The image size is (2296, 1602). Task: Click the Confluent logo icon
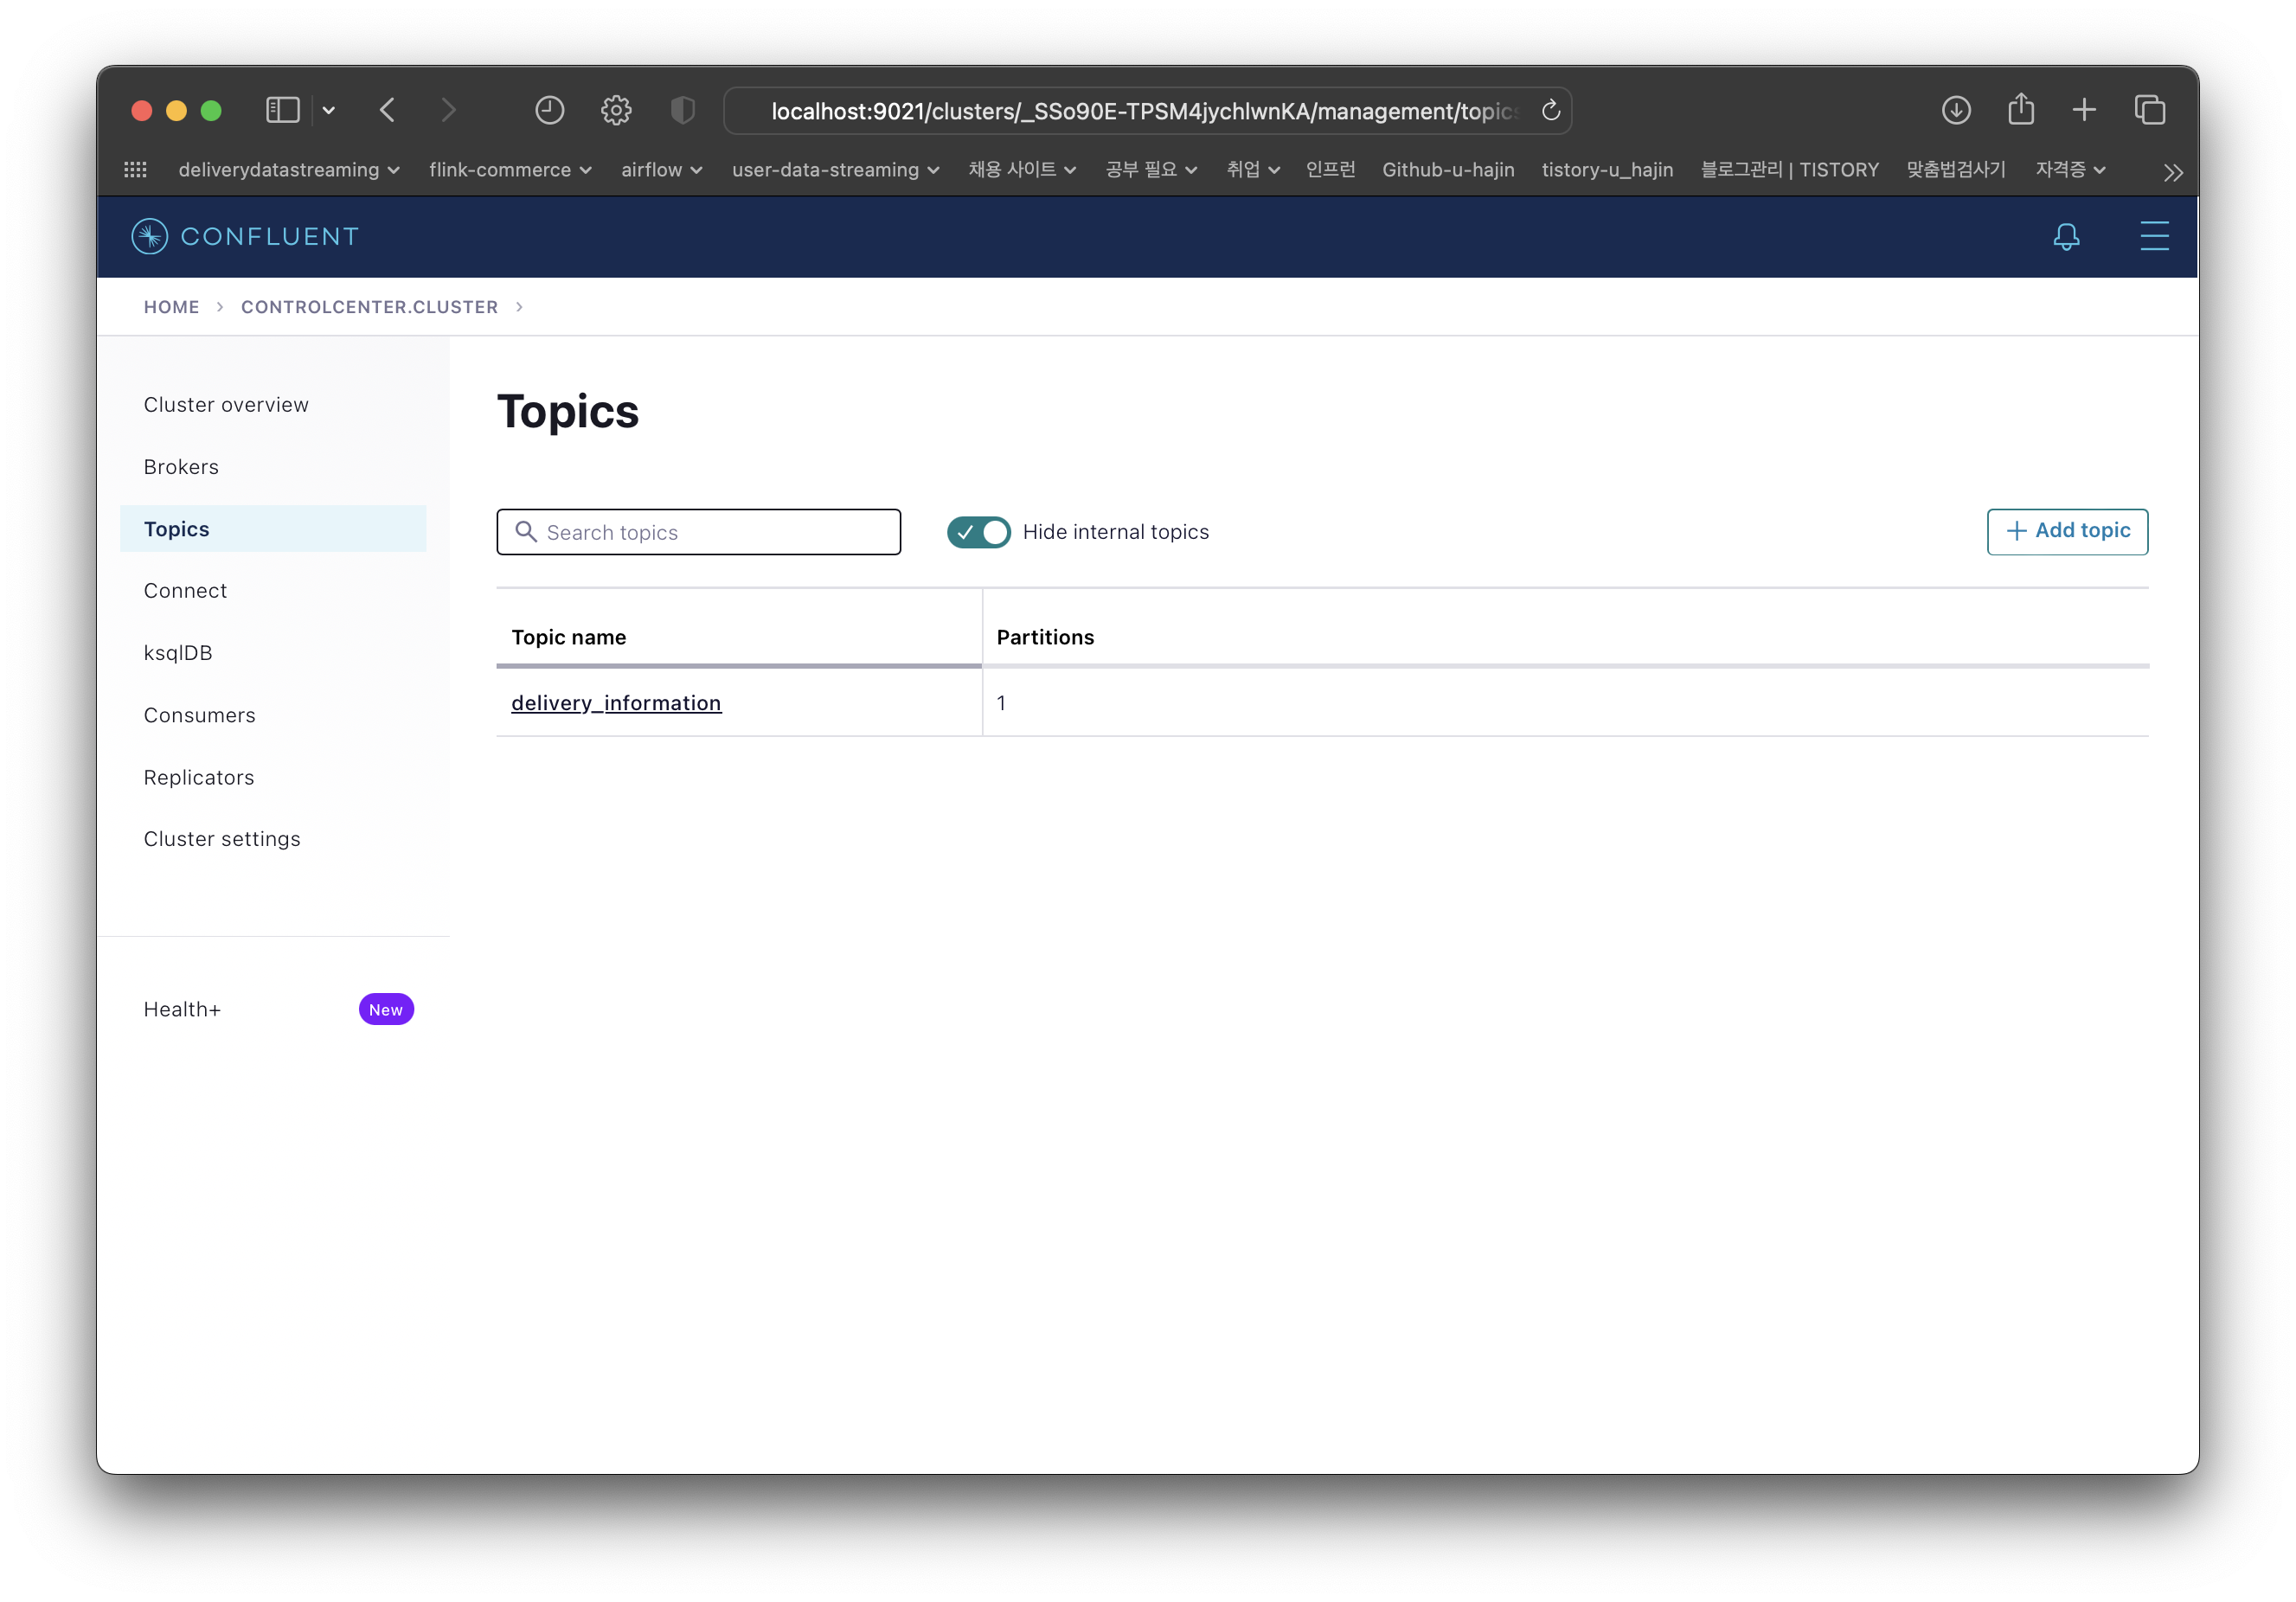[x=149, y=237]
